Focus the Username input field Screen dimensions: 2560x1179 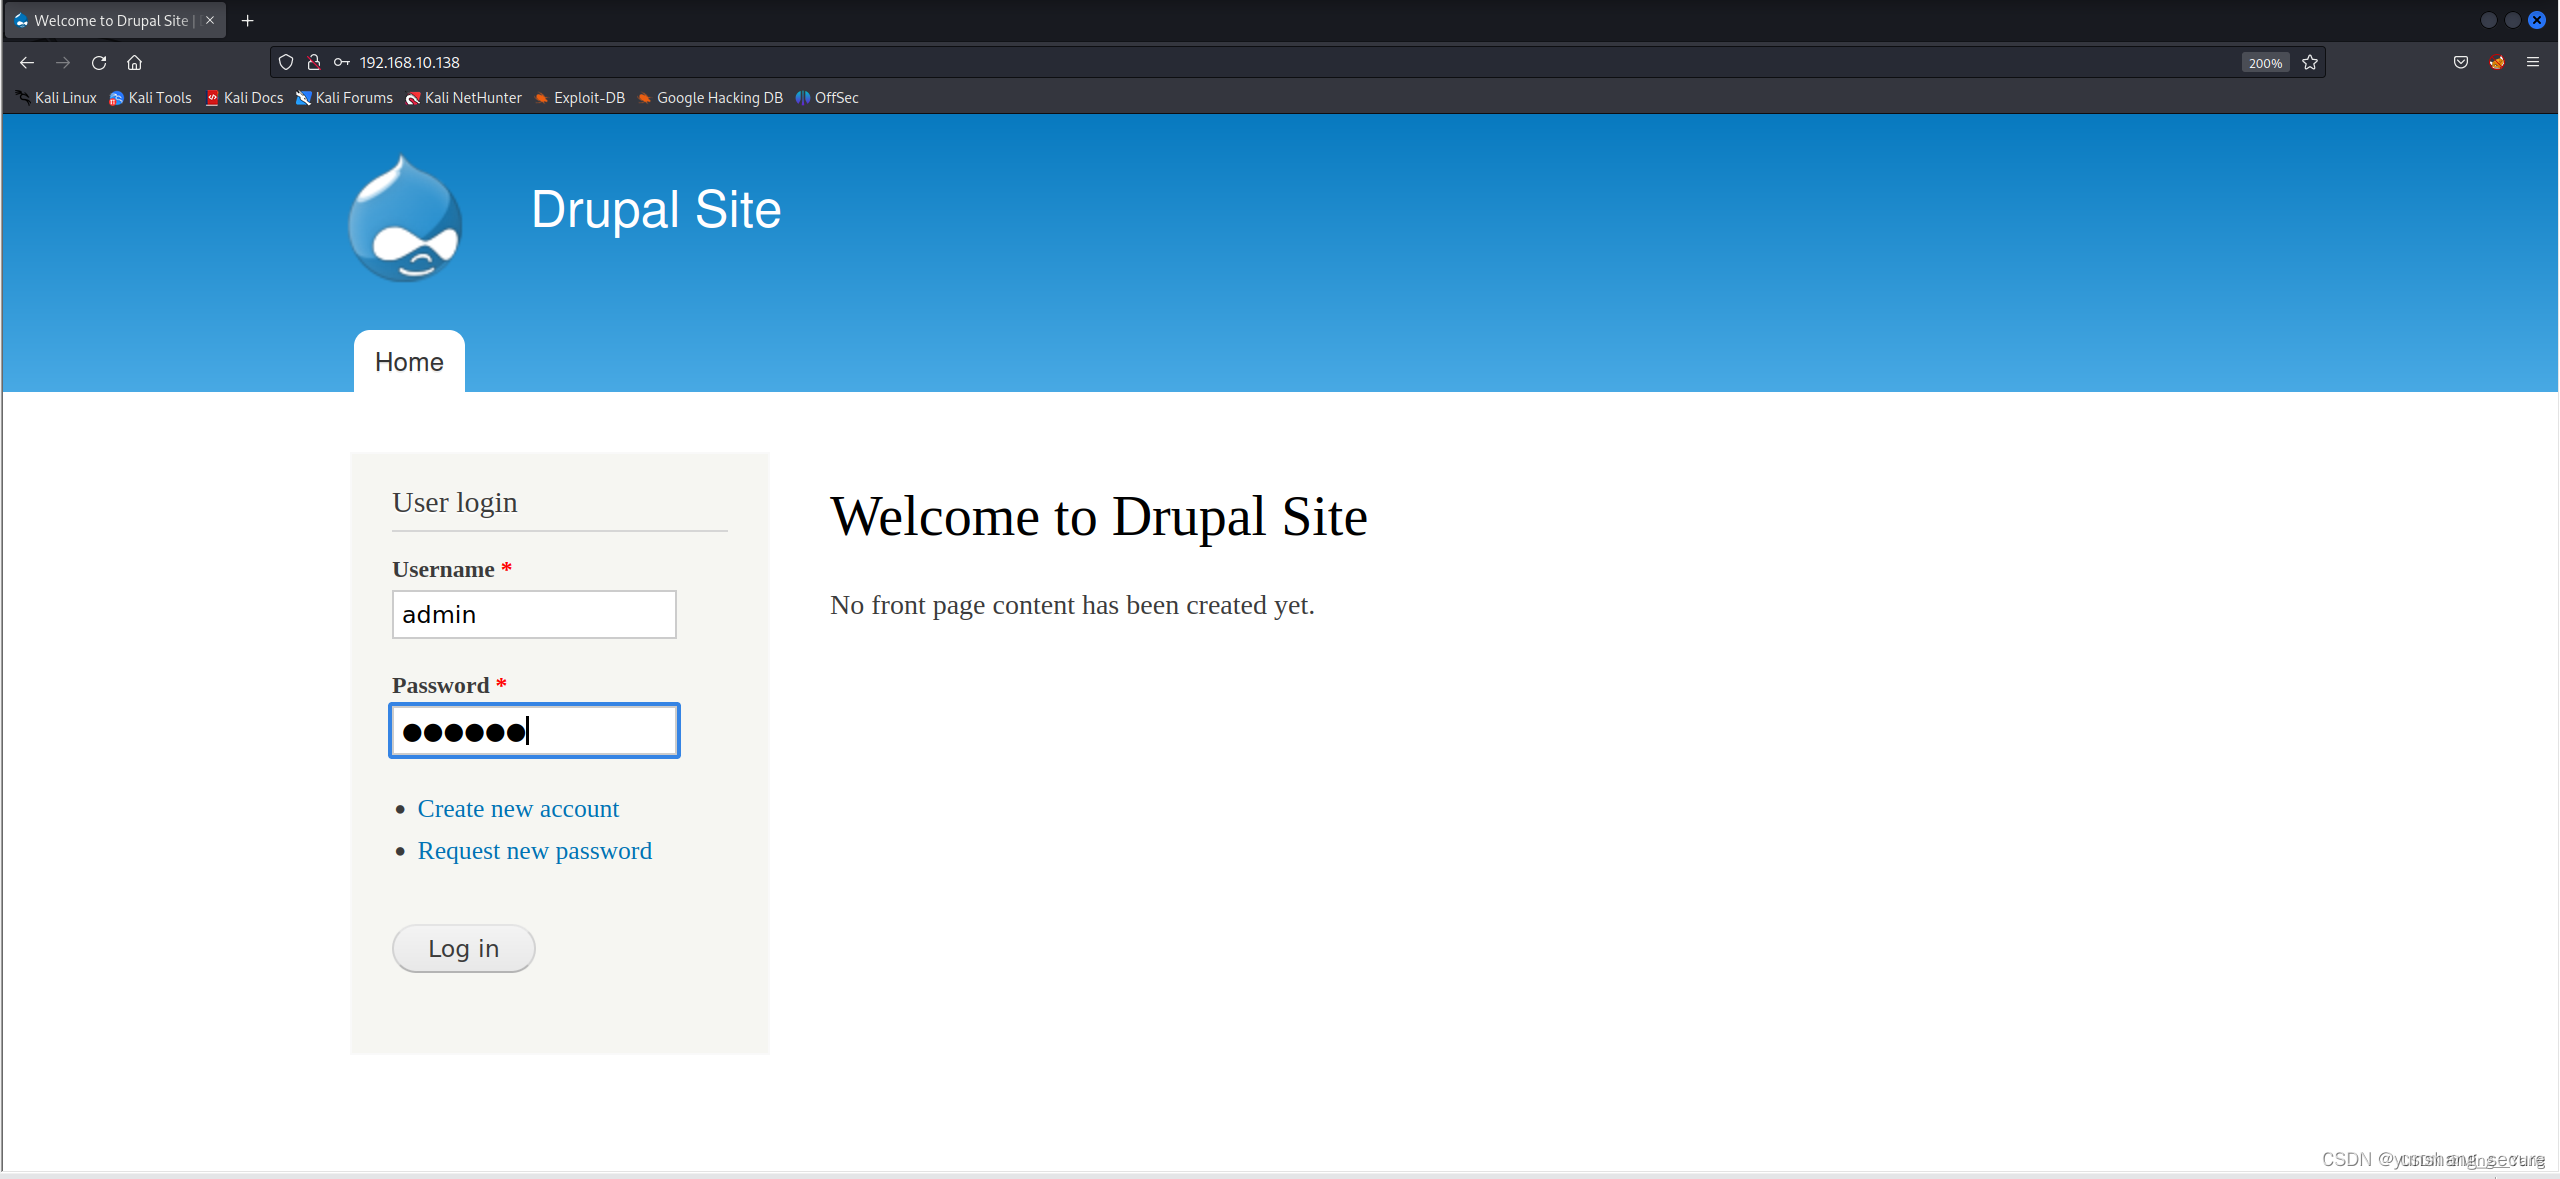[x=534, y=614]
